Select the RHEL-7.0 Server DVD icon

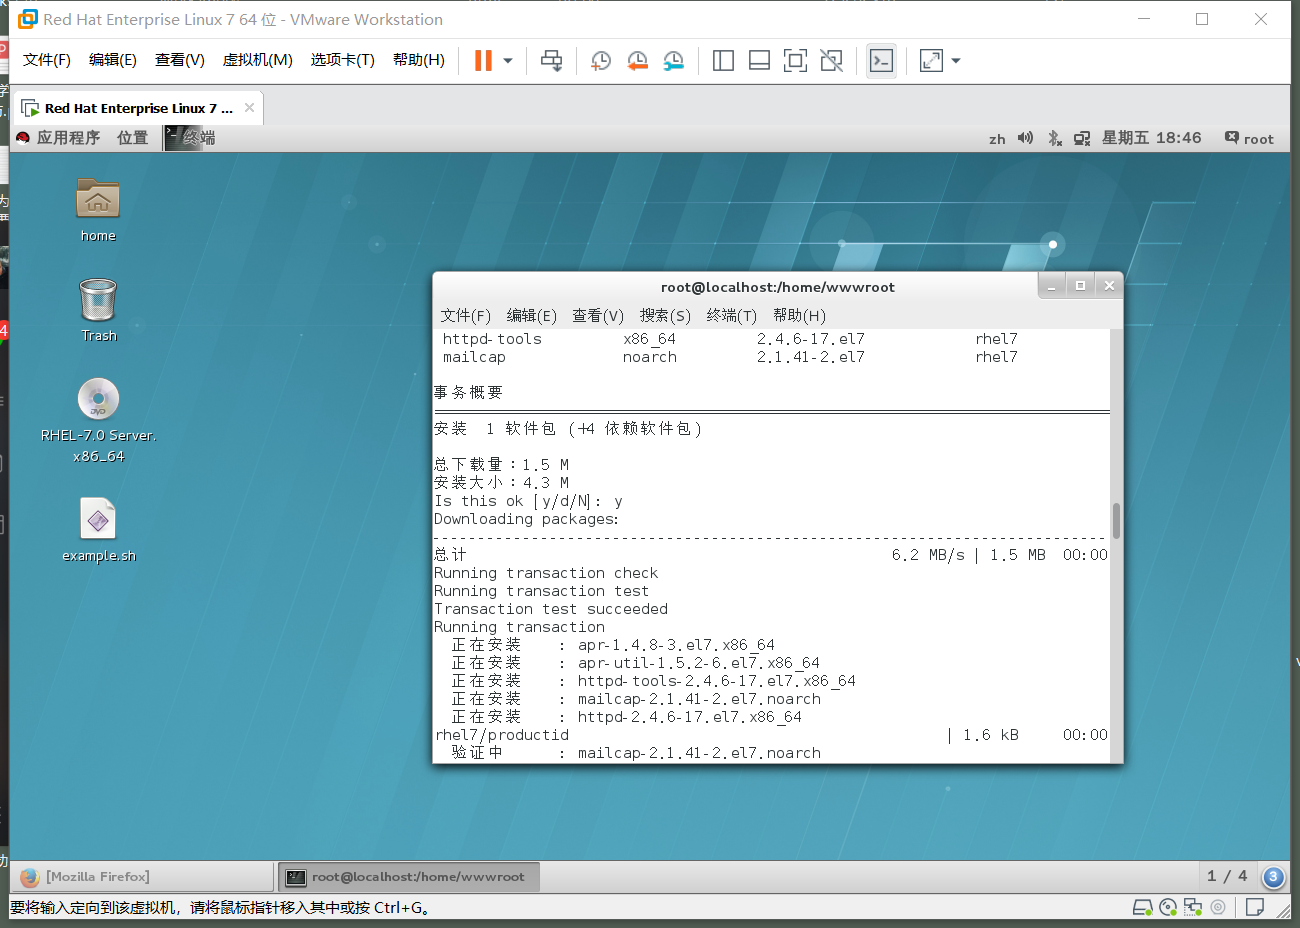[98, 420]
